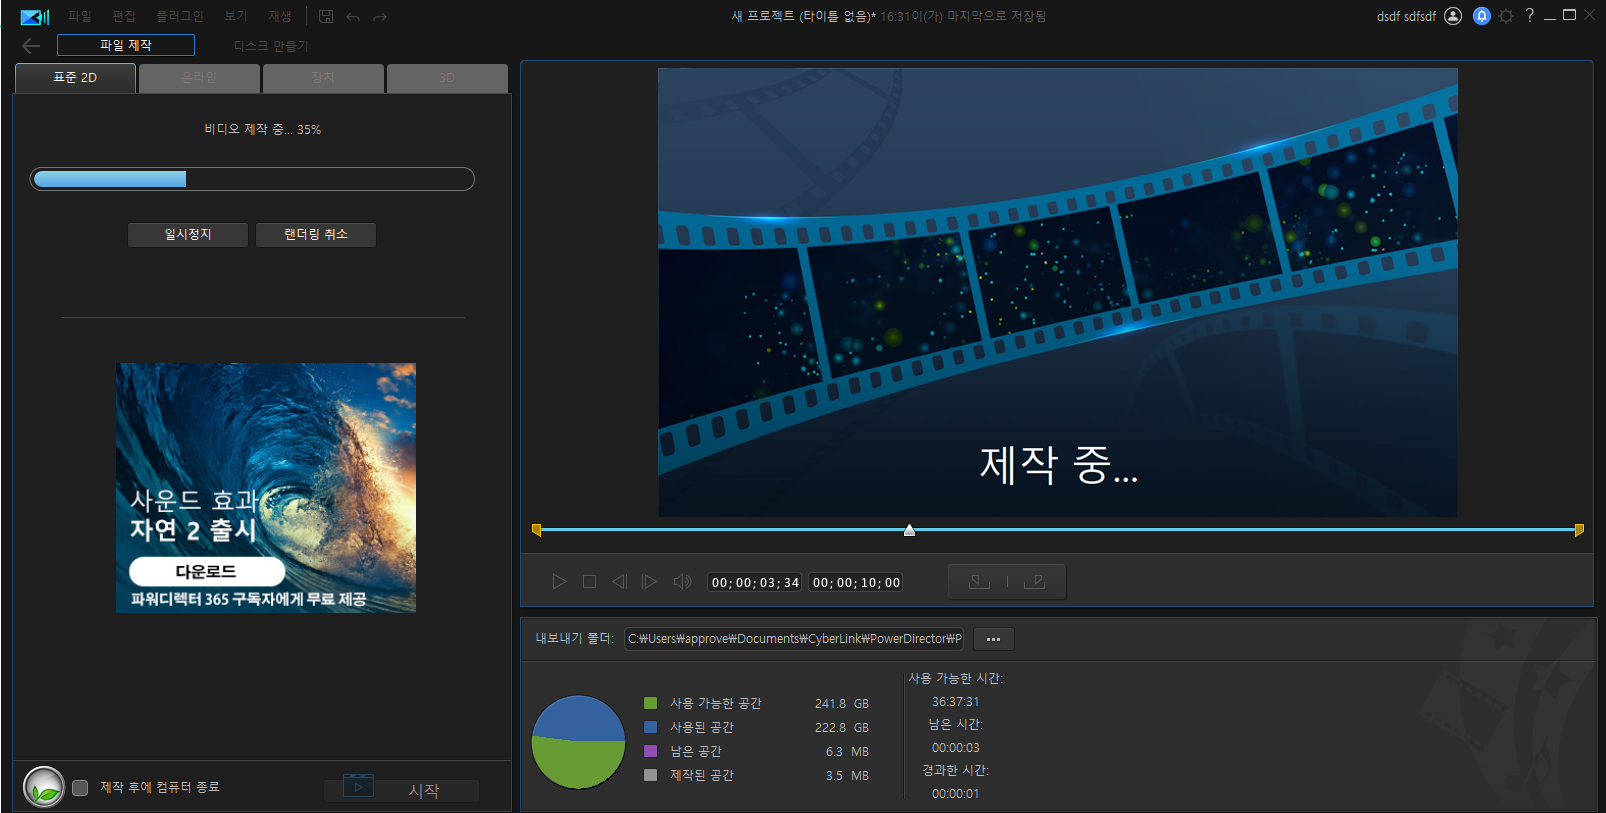This screenshot has width=1606, height=813.
Task: Click the play button in preview controls
Action: (x=559, y=582)
